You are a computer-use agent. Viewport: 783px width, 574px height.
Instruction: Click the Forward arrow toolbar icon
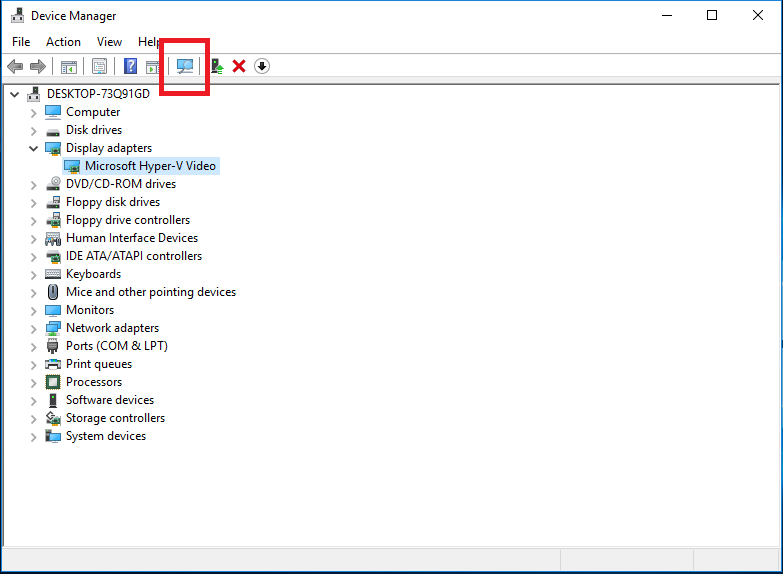point(38,66)
